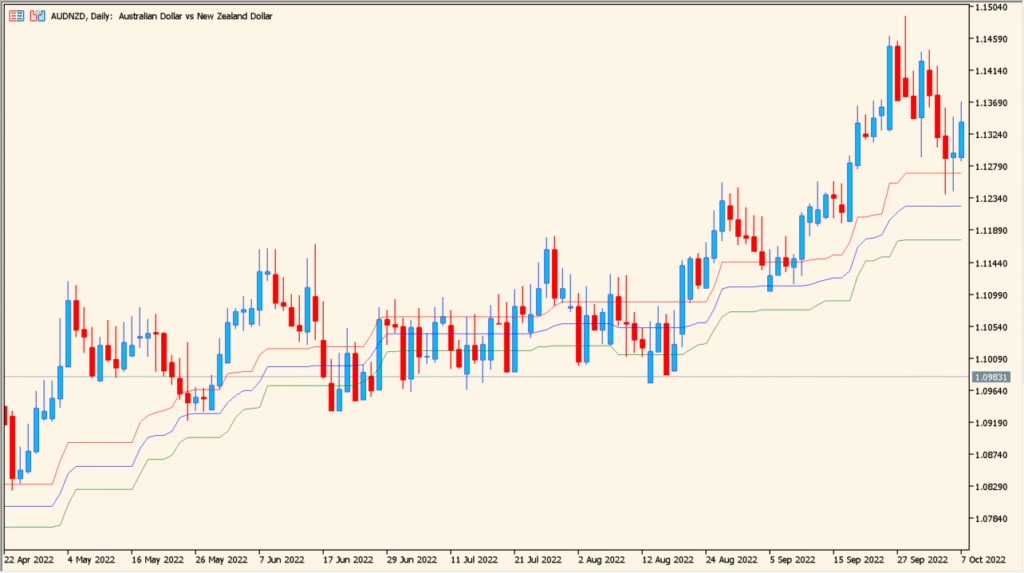Click the 4 May 2022 date label
1024x573 pixels.
tap(91, 560)
